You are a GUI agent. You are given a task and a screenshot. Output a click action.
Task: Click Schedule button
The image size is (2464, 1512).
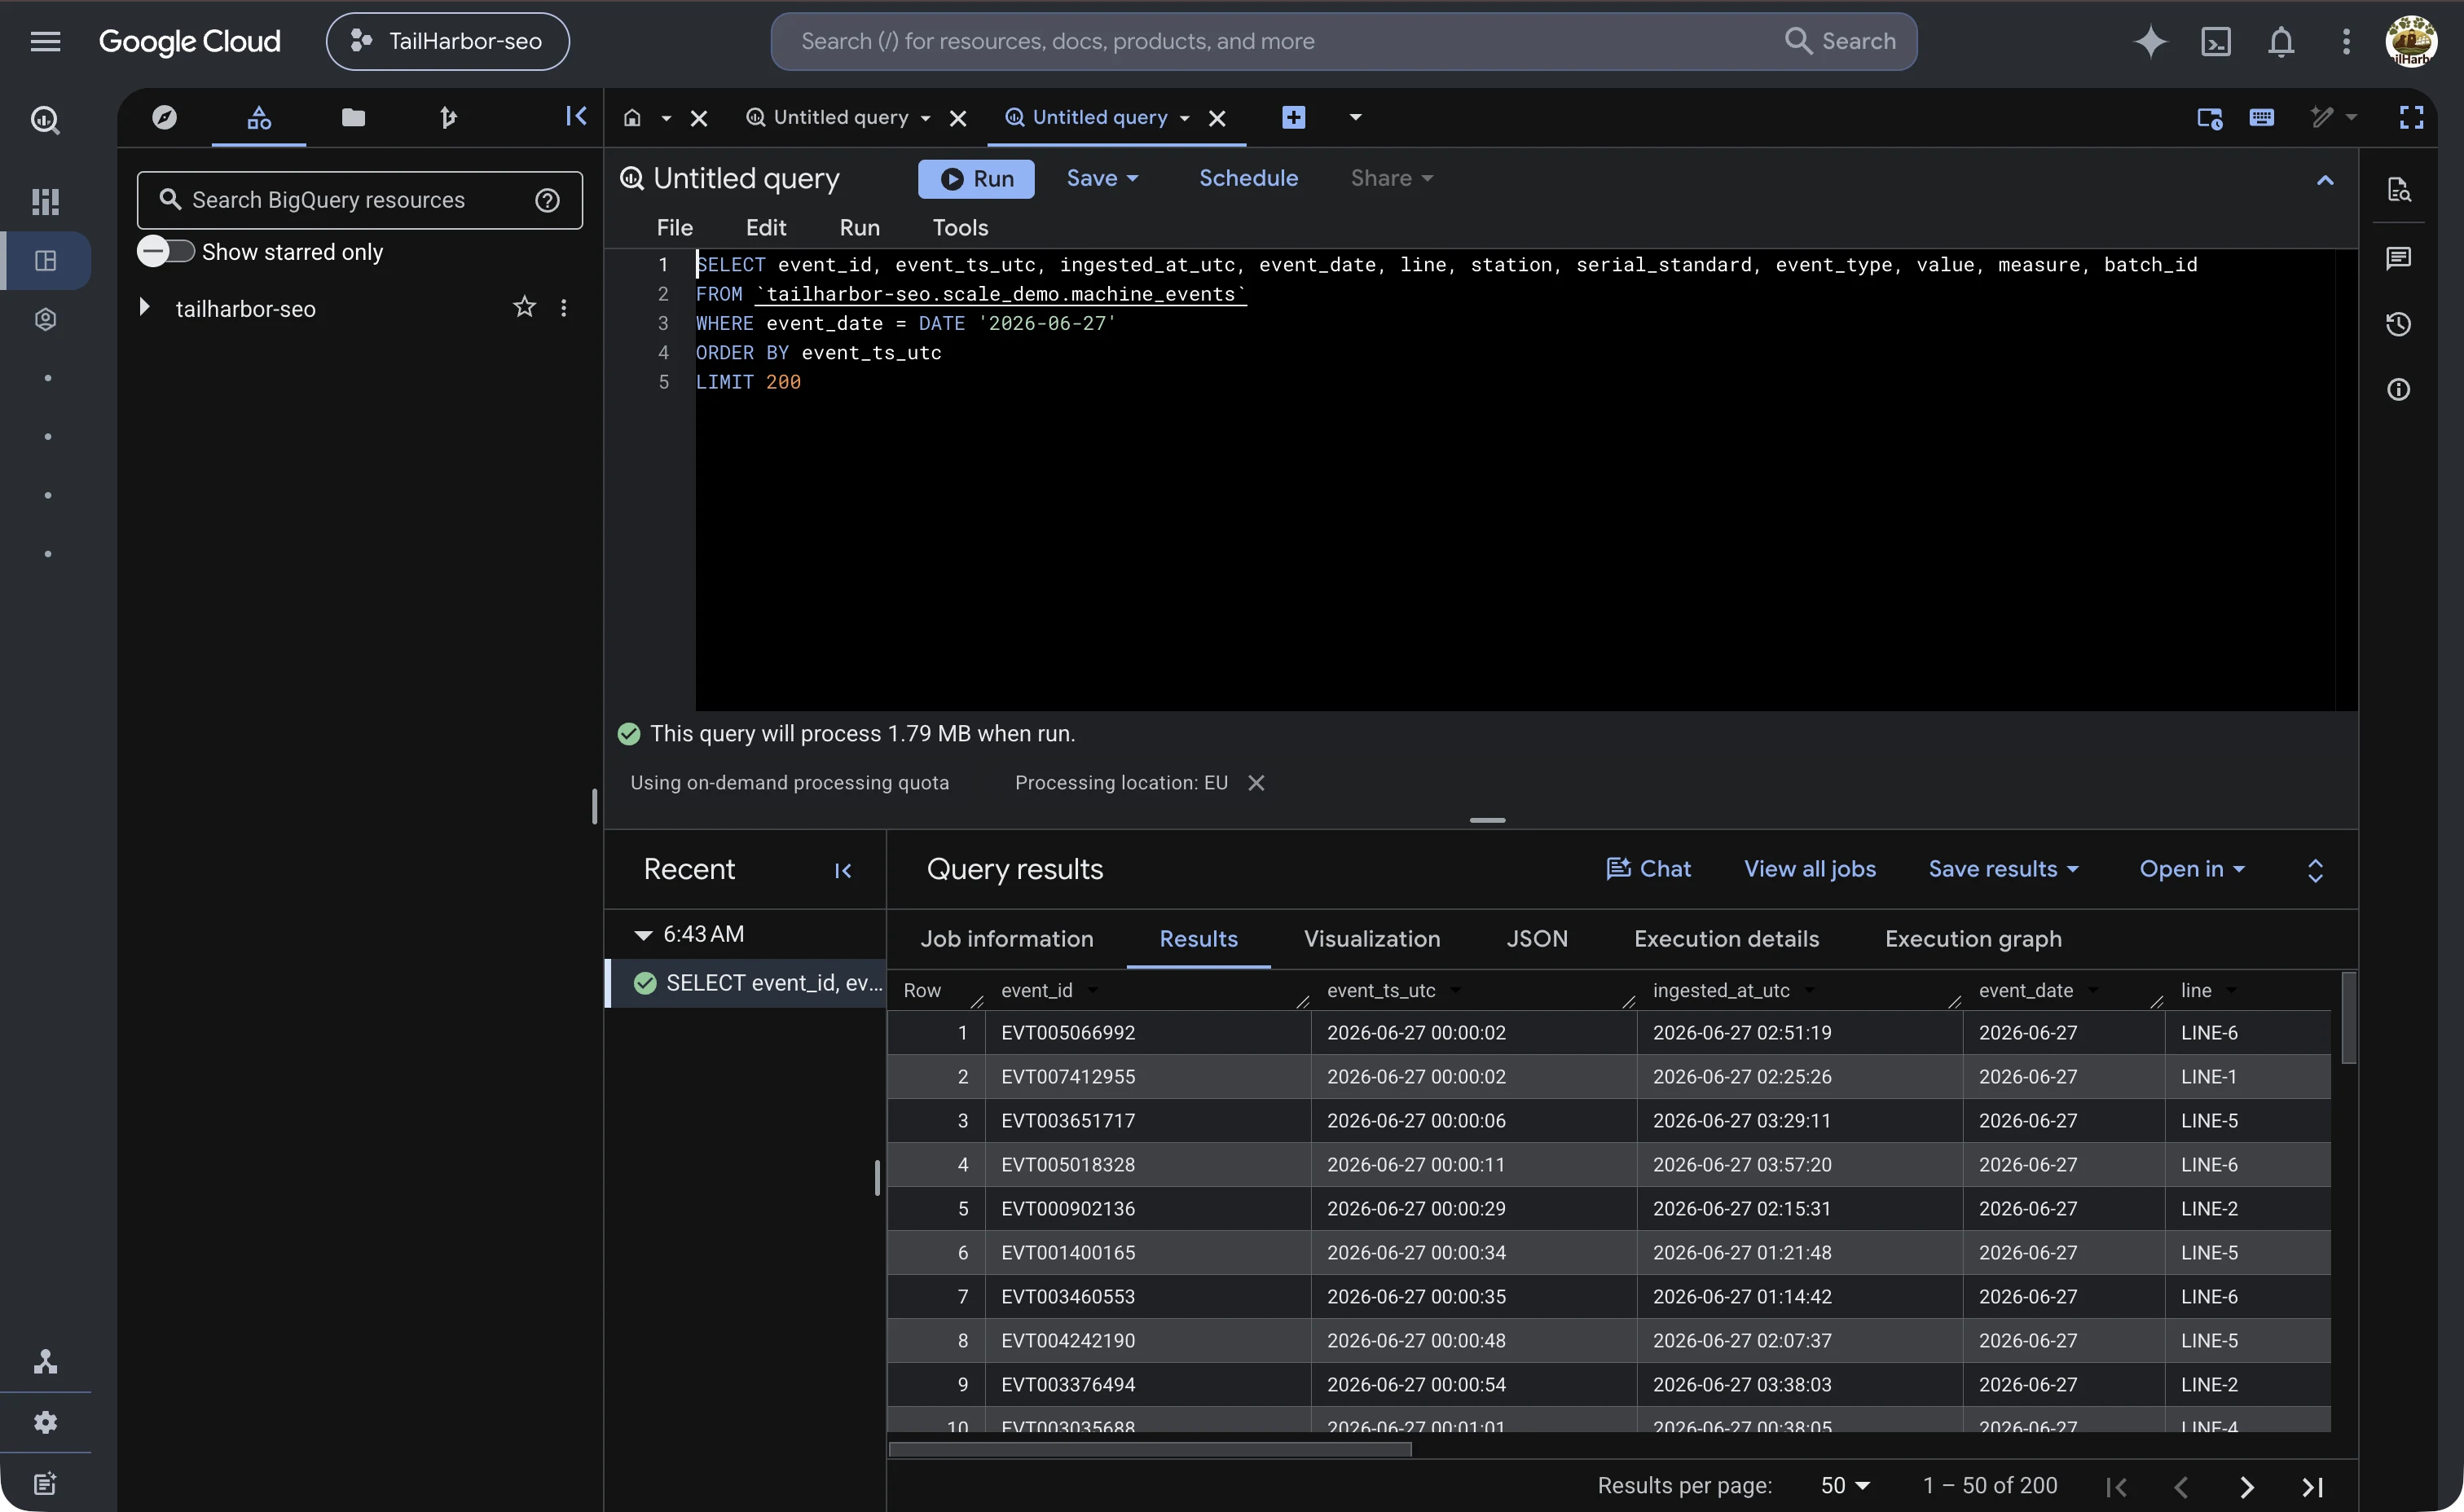1248,178
